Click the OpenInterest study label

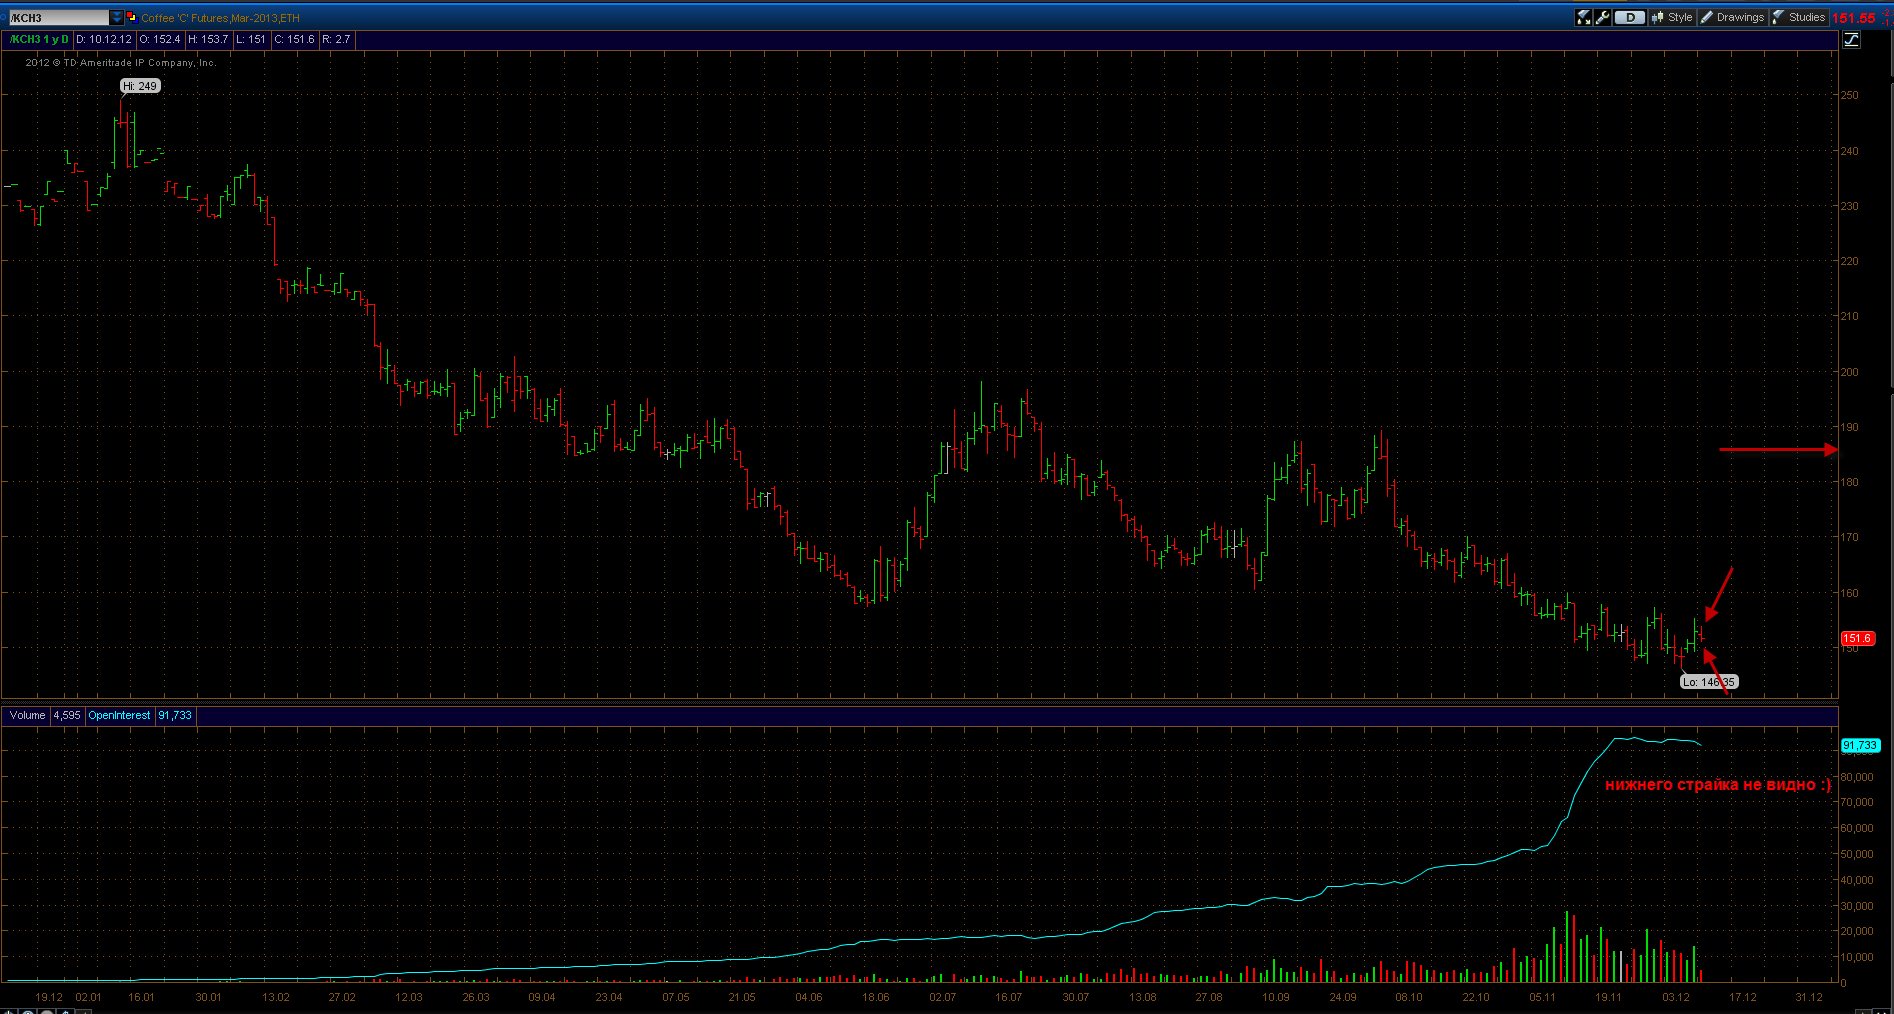click(x=119, y=715)
